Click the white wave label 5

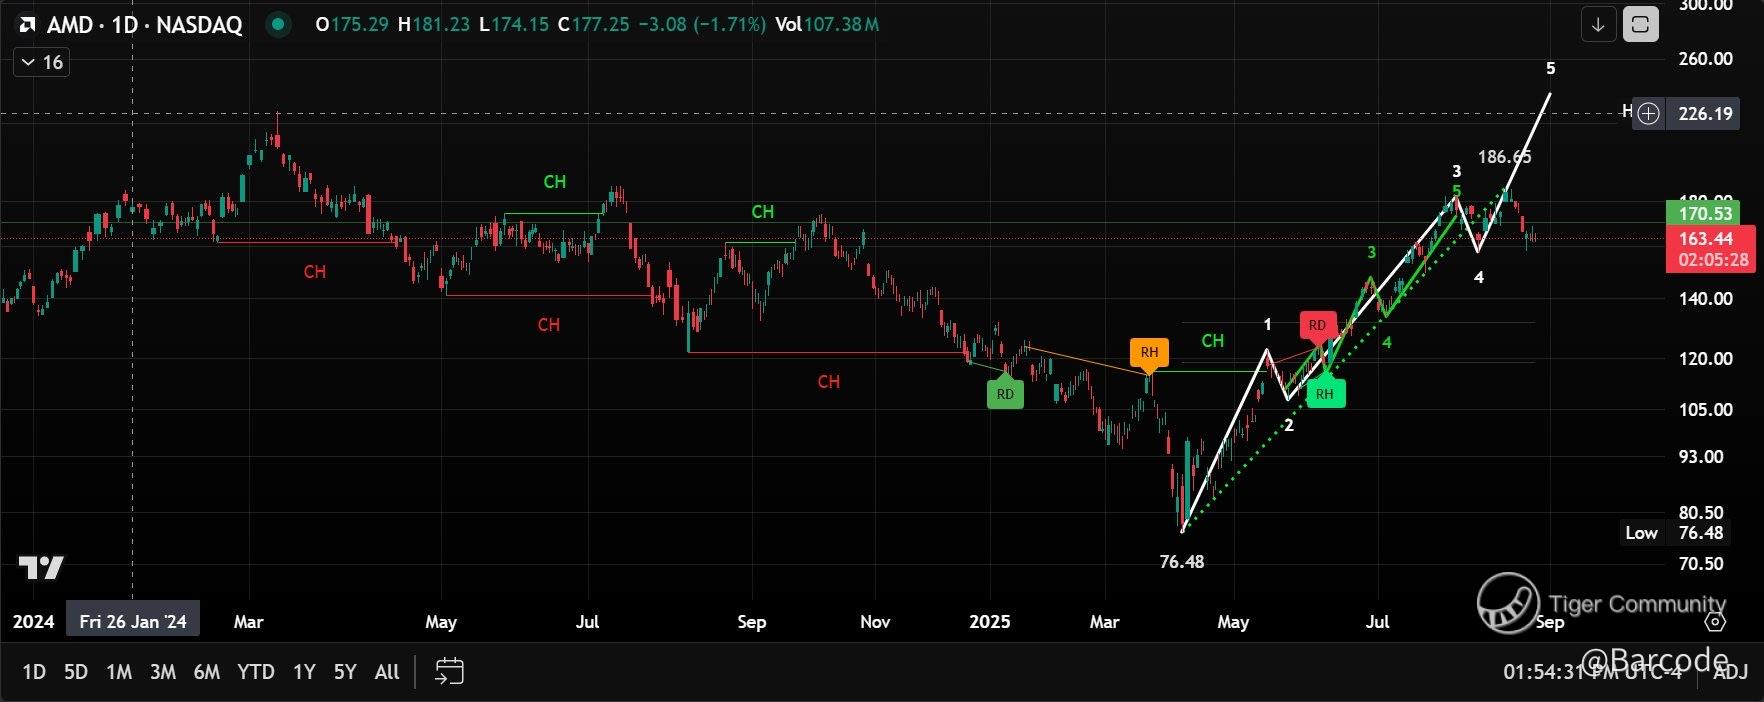click(x=1551, y=68)
